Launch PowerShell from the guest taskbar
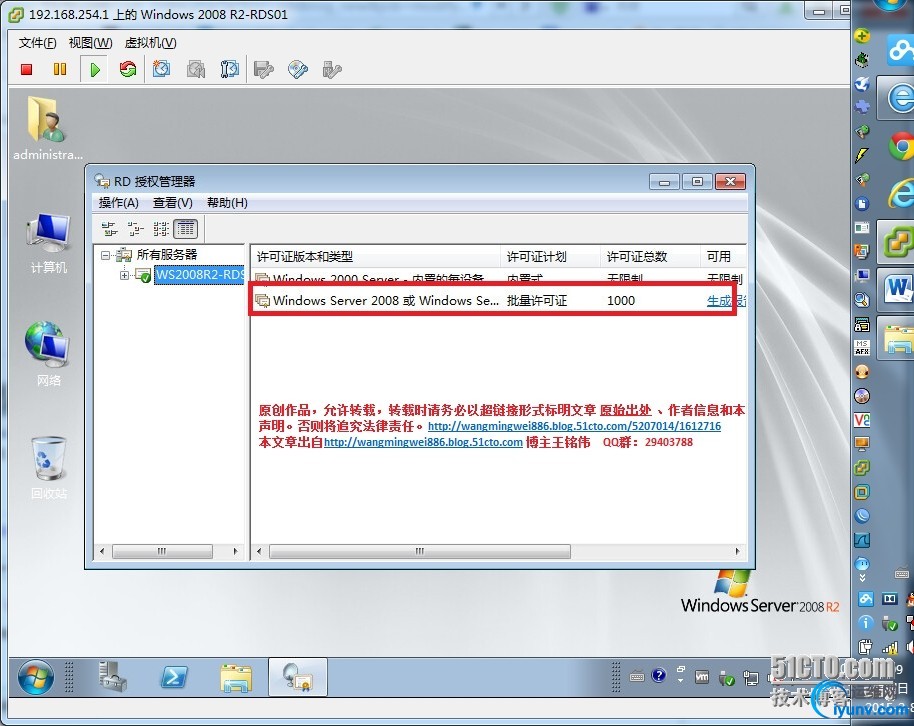Viewport: 914px width, 726px height. (x=174, y=677)
